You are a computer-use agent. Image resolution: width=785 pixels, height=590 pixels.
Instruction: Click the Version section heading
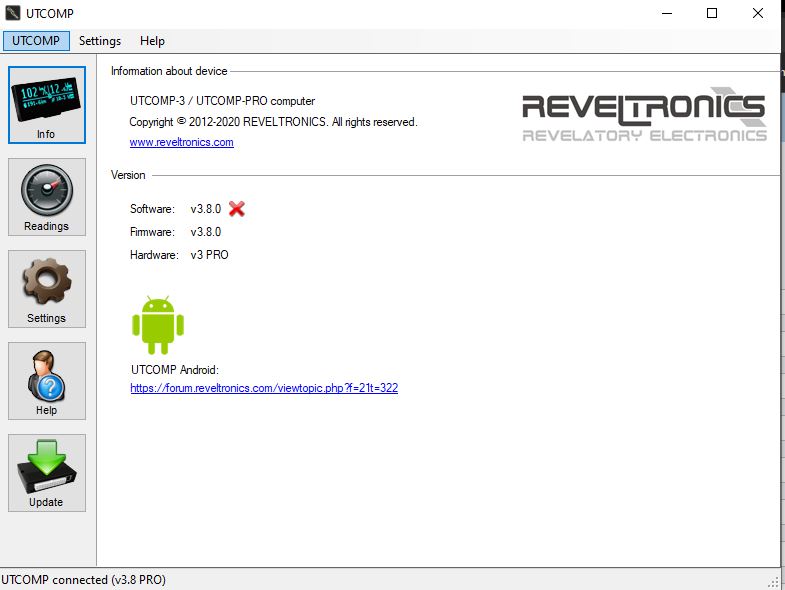click(128, 175)
